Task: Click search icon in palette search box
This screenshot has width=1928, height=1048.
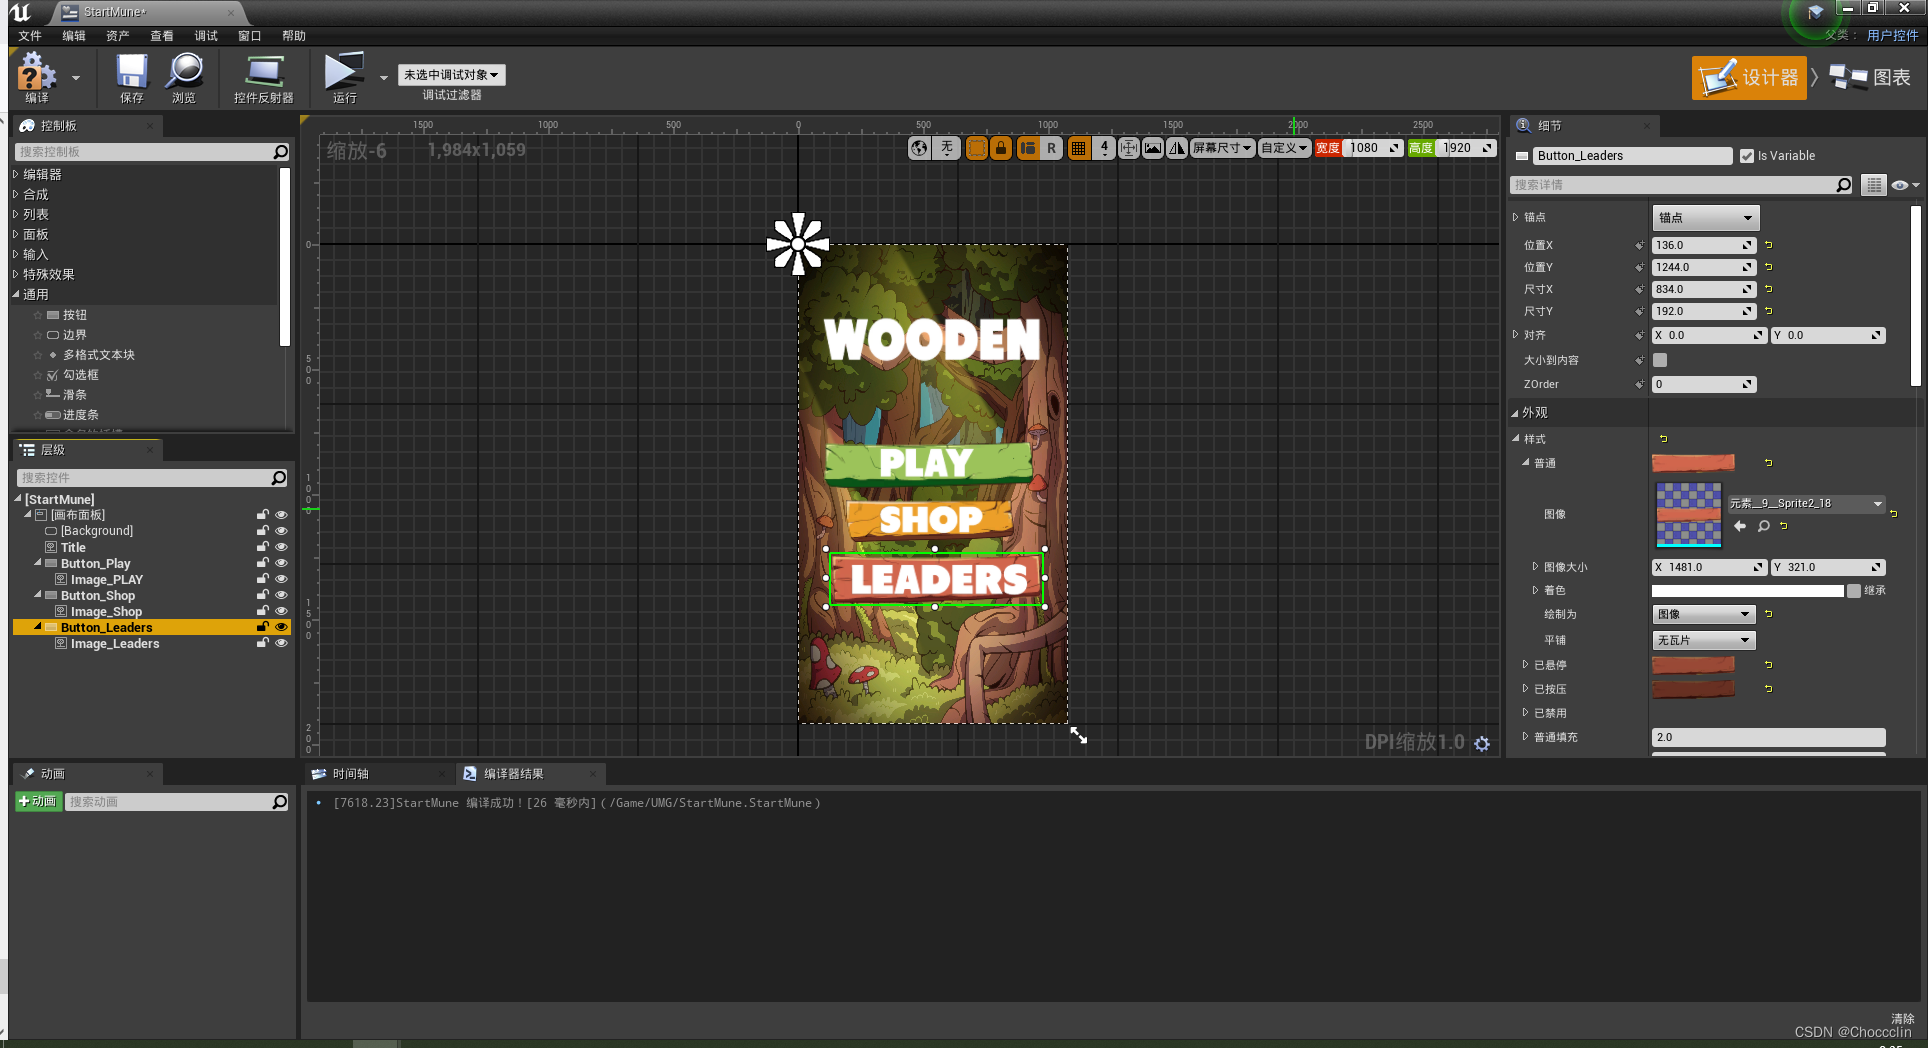Action: click(x=281, y=152)
